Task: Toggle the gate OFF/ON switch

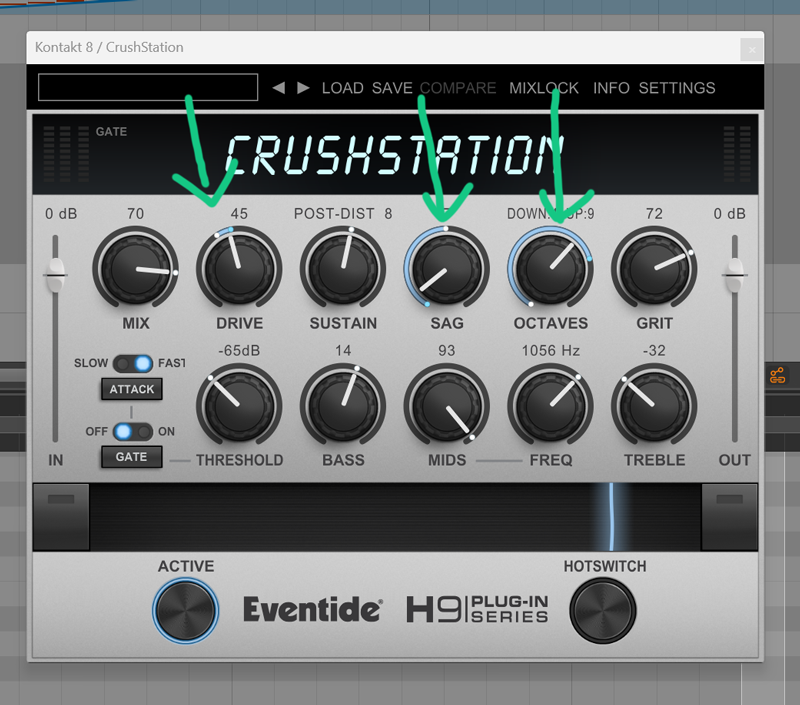Action: pyautogui.click(x=133, y=432)
